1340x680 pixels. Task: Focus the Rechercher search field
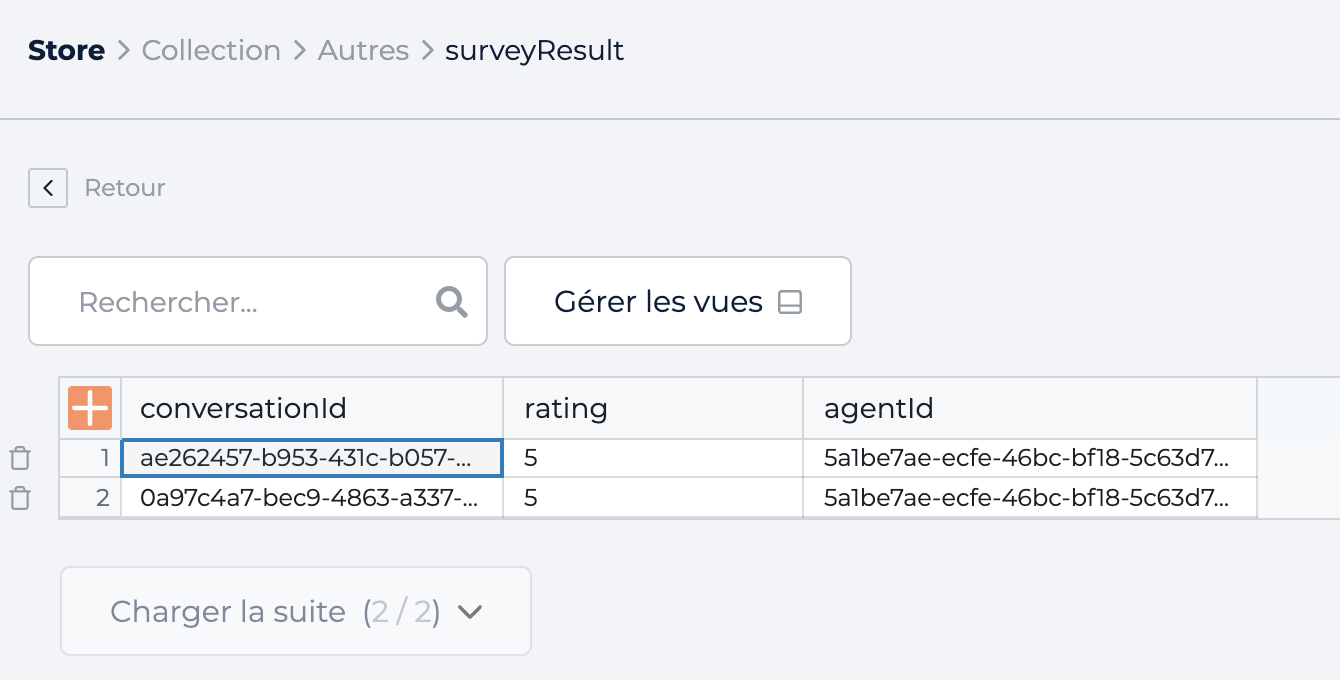click(258, 301)
